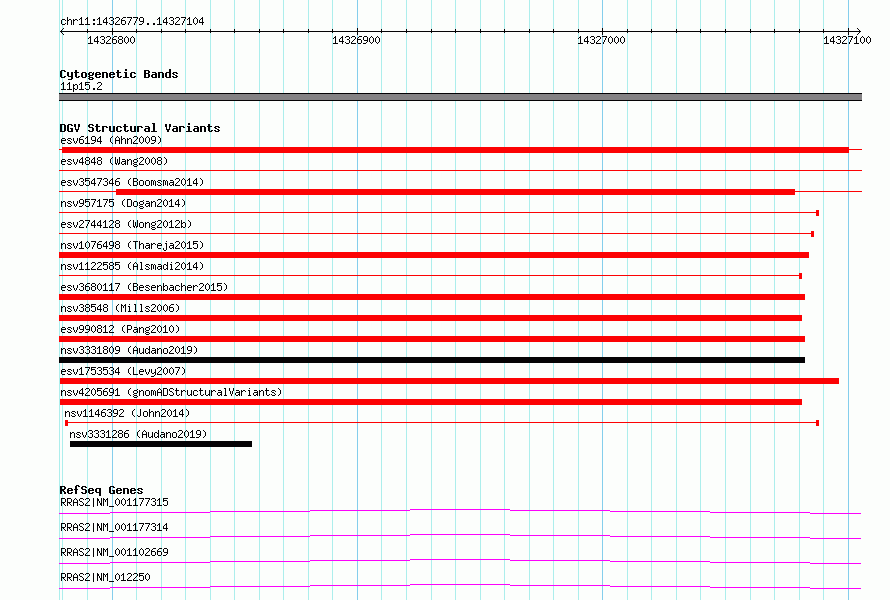Select the nsv4205691 red variant bar
Viewport: 890px width, 600px height.
(x=431, y=402)
